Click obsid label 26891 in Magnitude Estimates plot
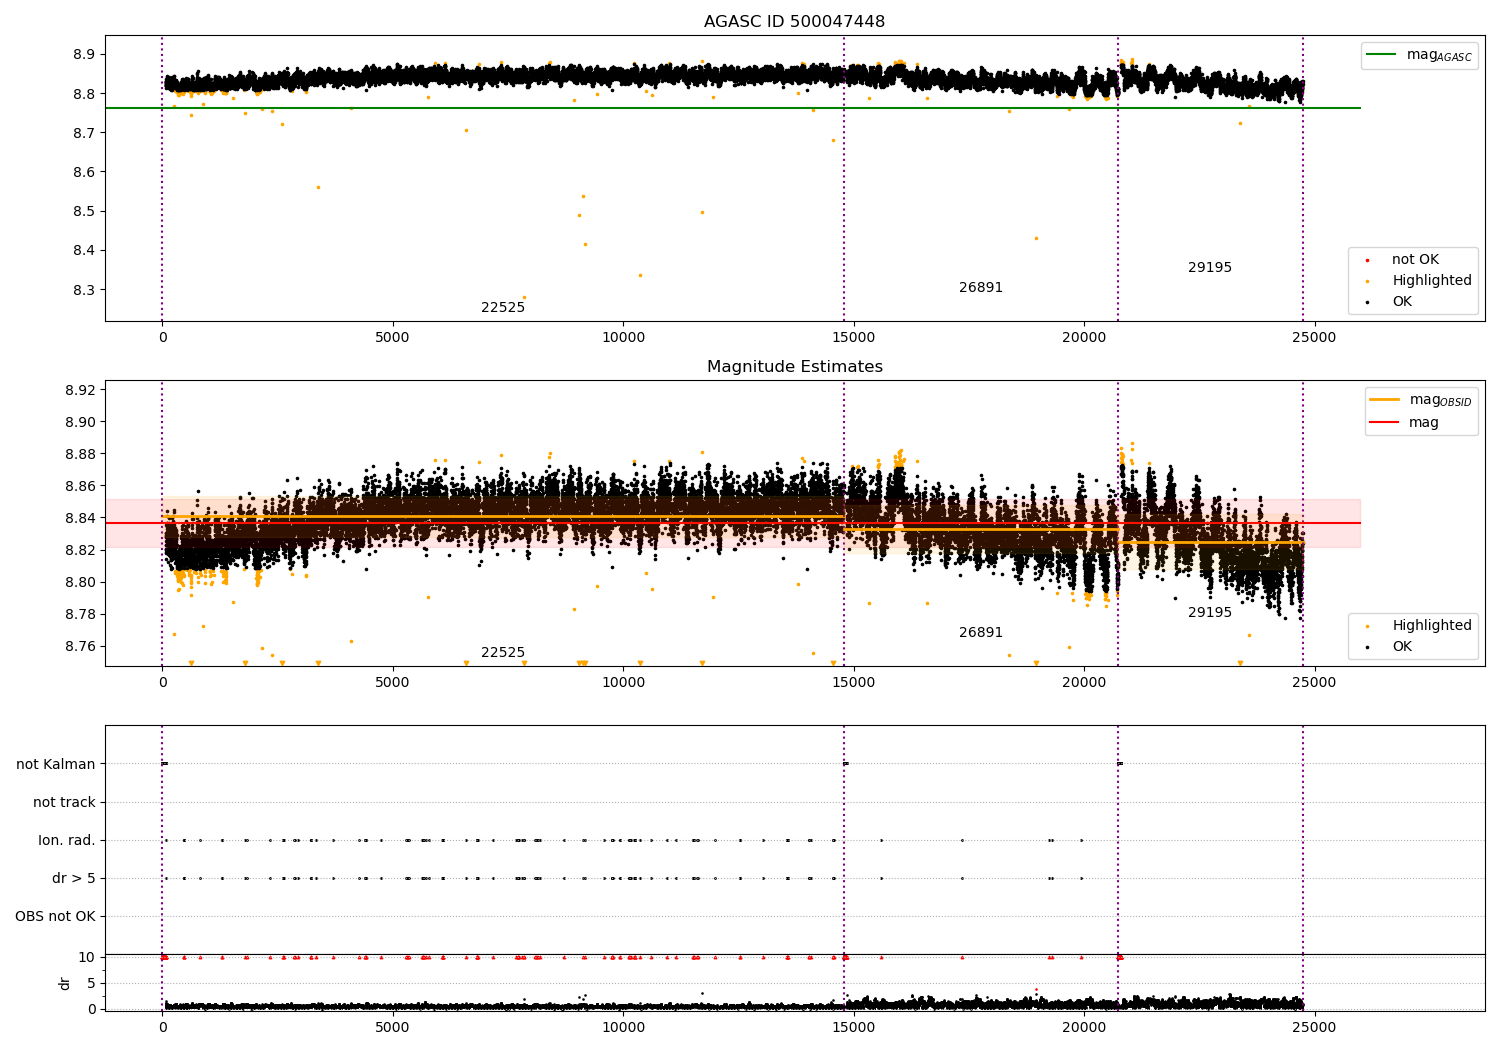The image size is (1500, 1050). [981, 633]
